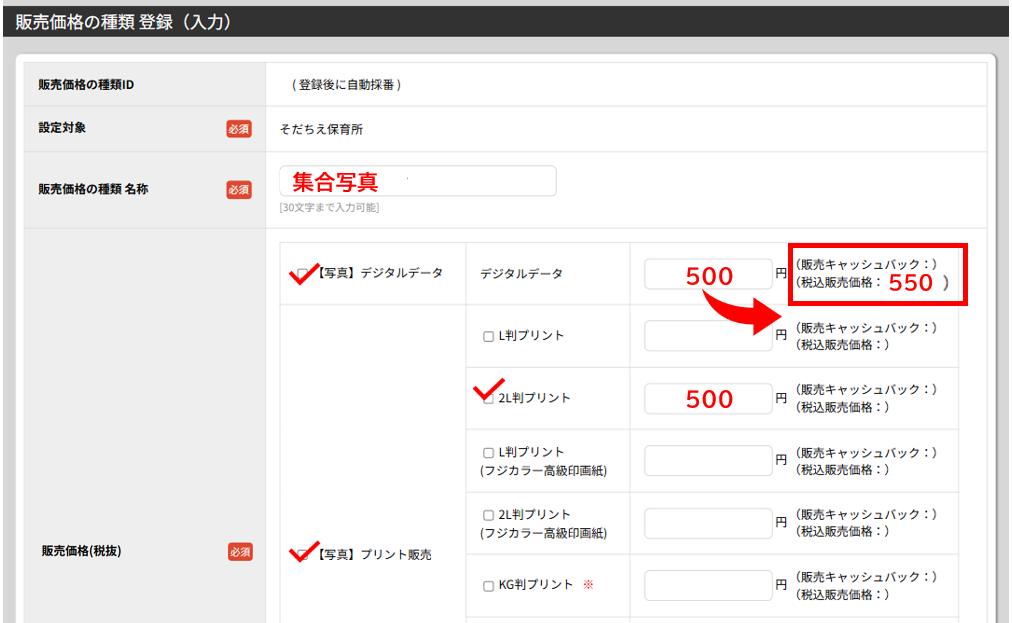Check 2L判プリント (フジカラー高級印画紙) option
The height and width of the screenshot is (623, 1012).
[489, 515]
